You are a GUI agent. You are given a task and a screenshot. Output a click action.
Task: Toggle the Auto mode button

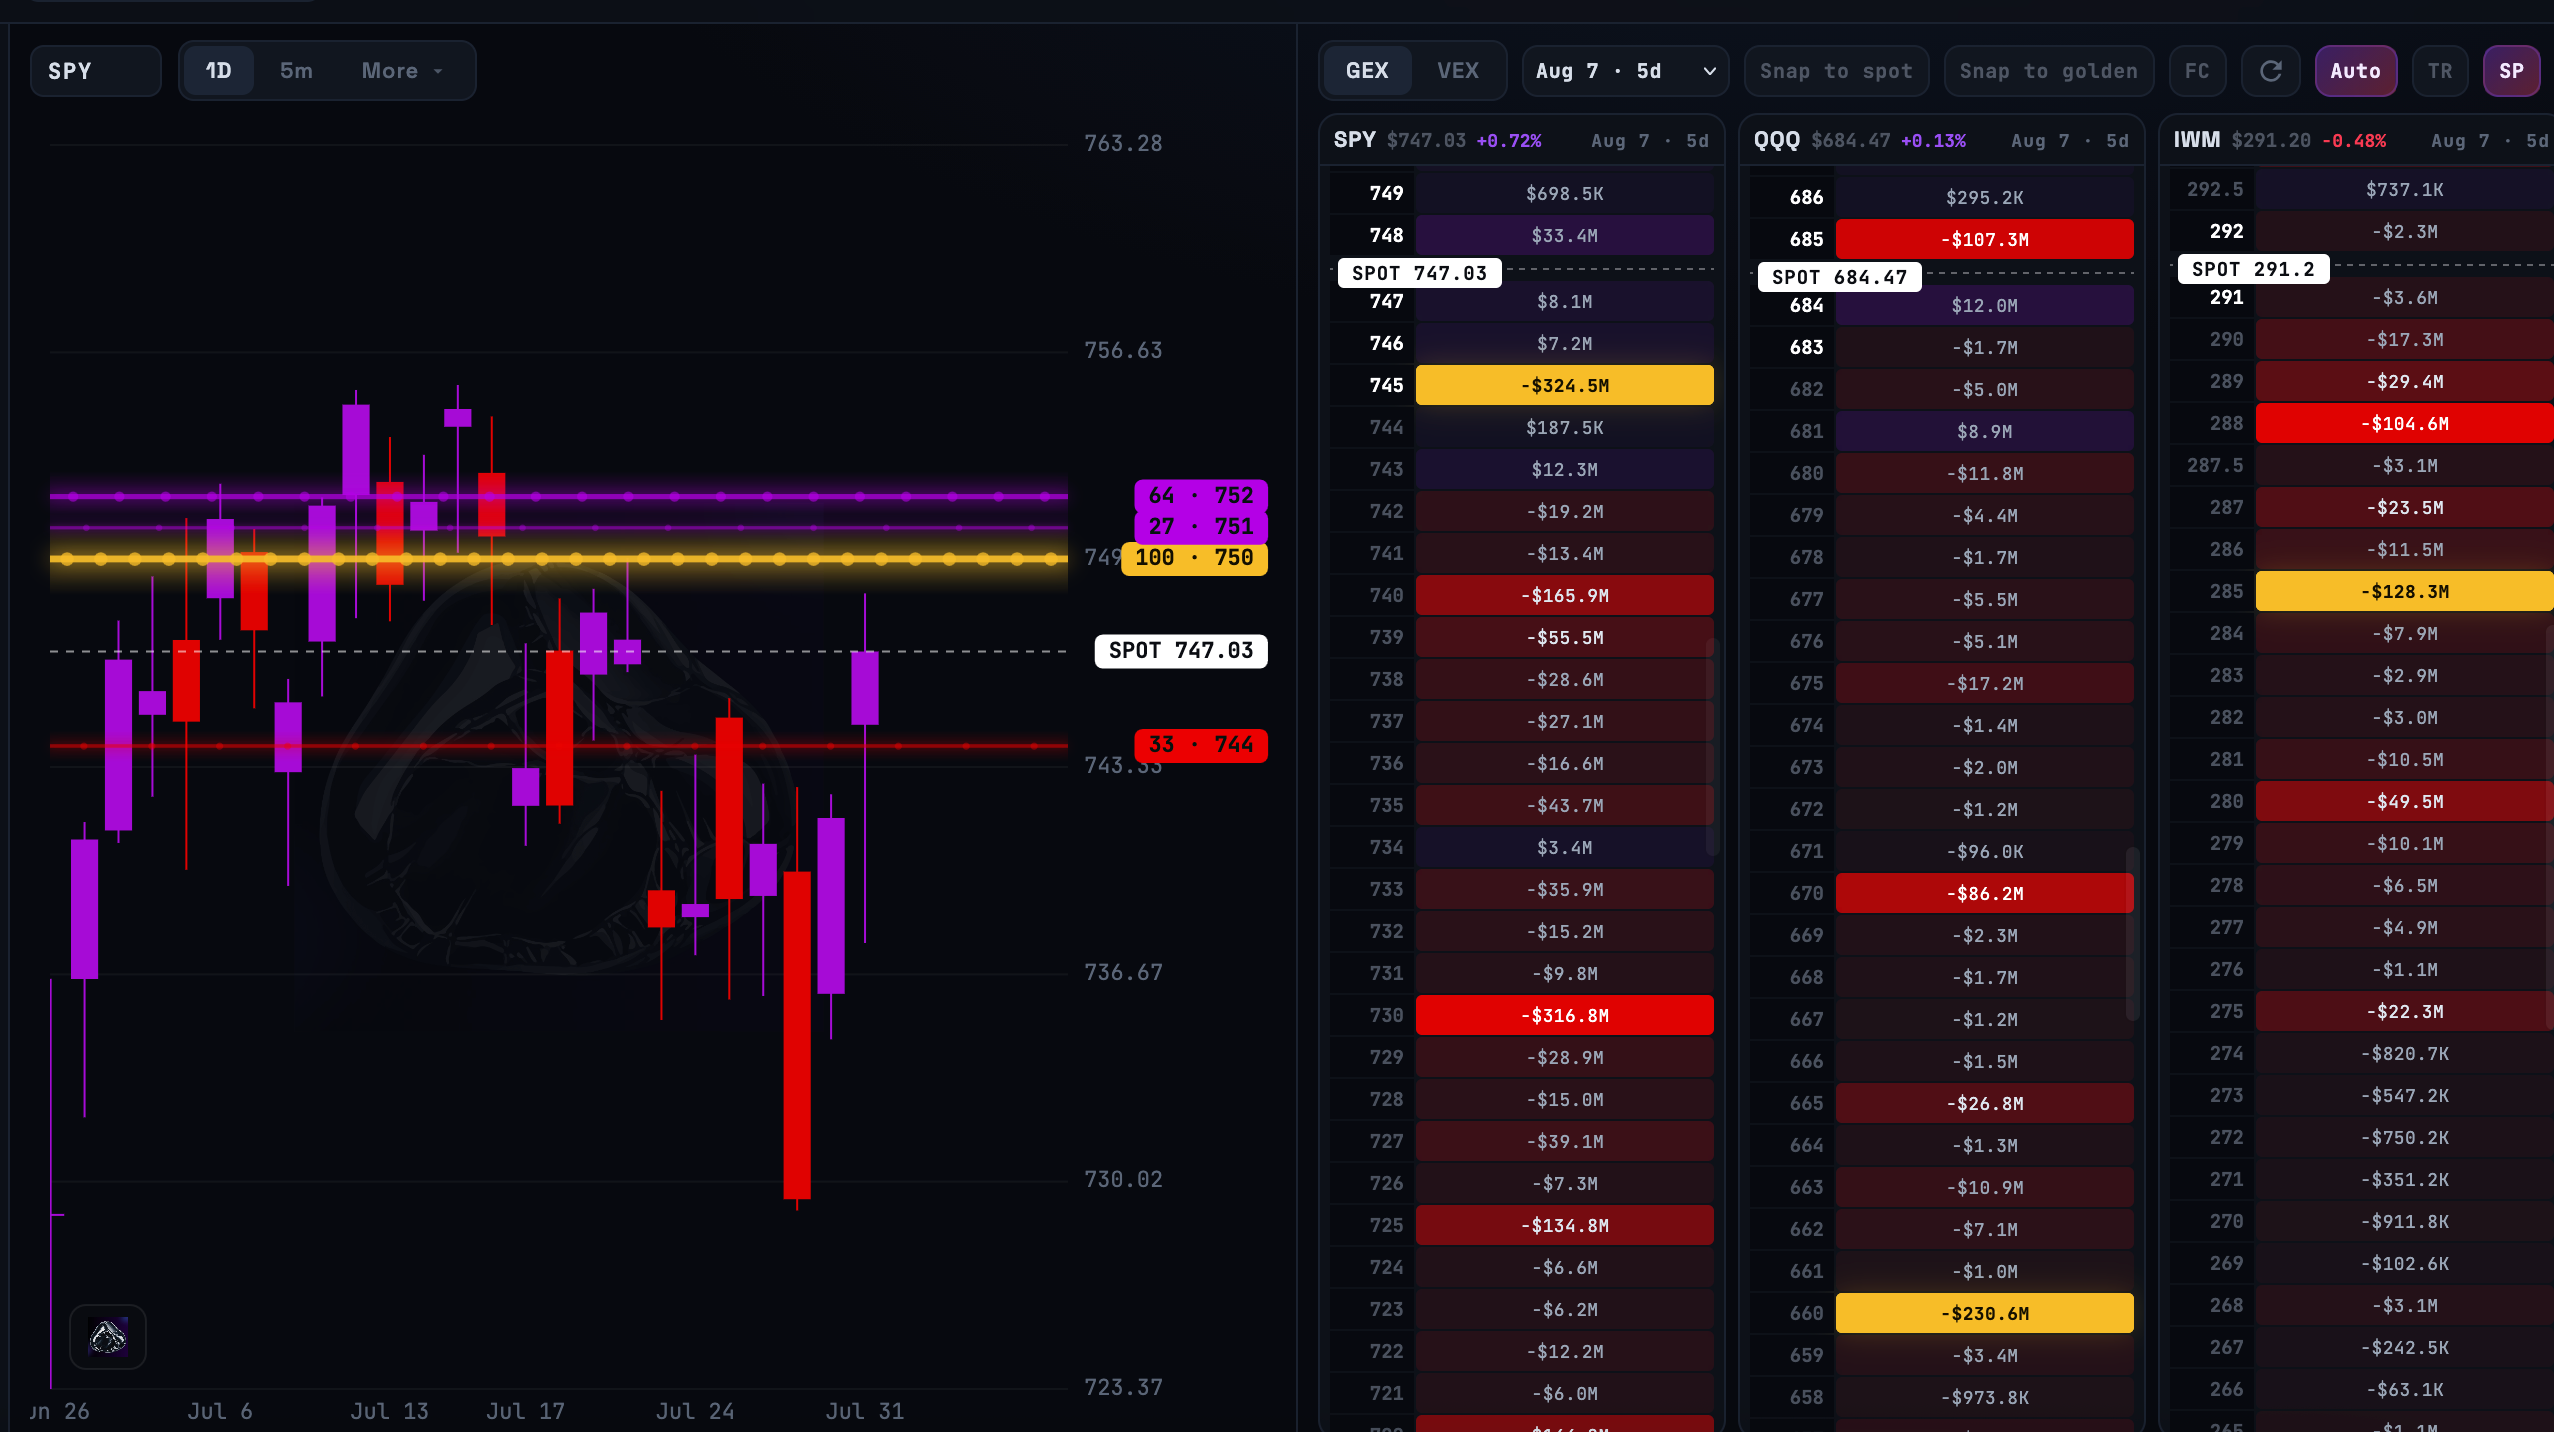pos(2355,71)
